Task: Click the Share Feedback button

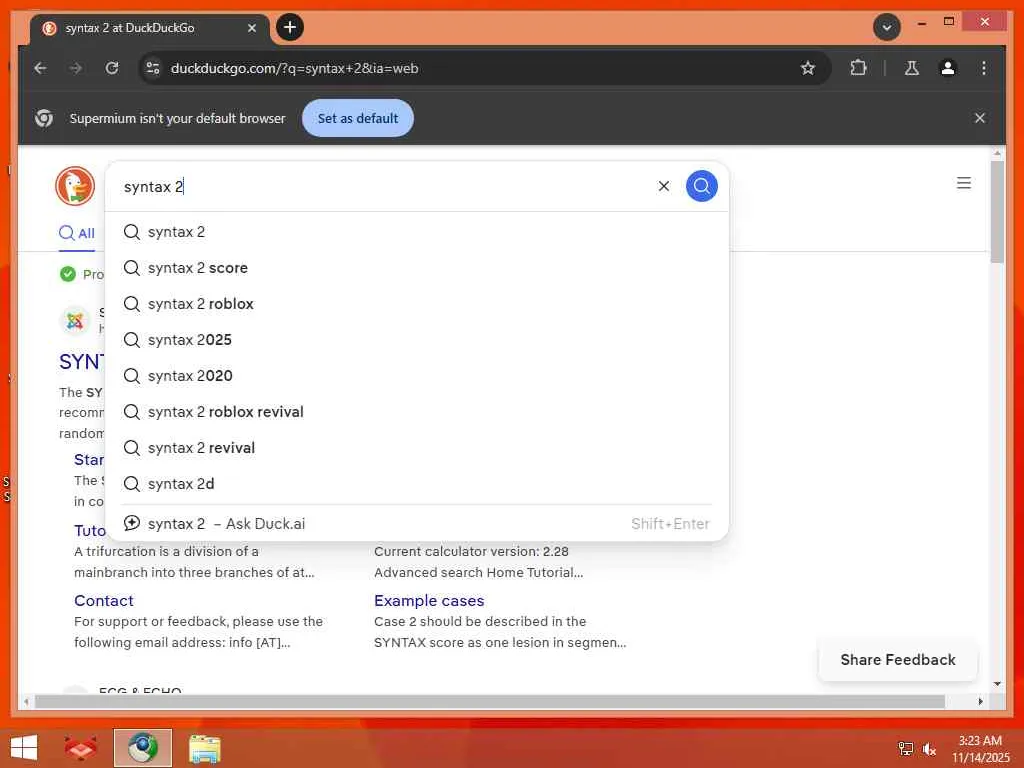Action: (898, 660)
